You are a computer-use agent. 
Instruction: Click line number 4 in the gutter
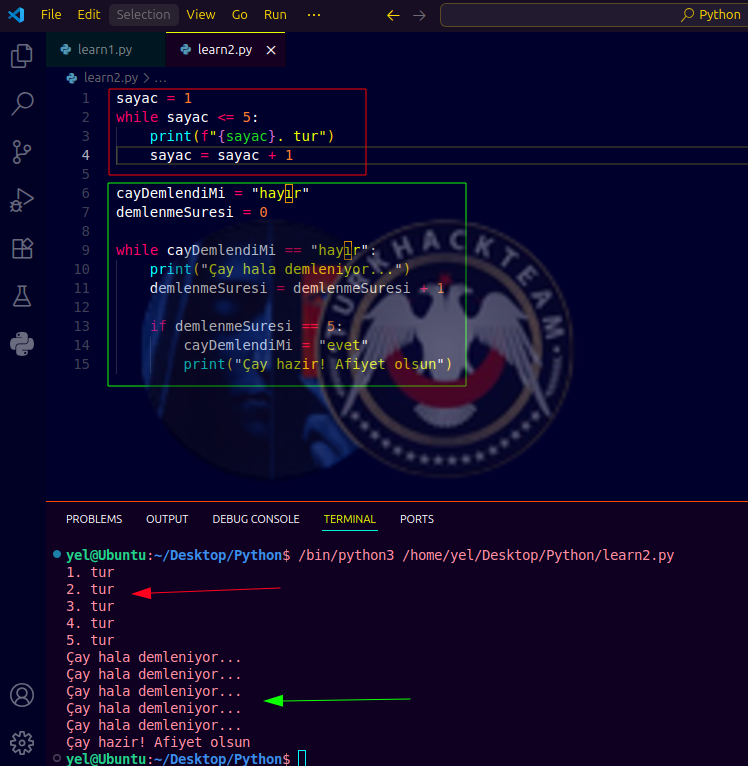coord(85,155)
